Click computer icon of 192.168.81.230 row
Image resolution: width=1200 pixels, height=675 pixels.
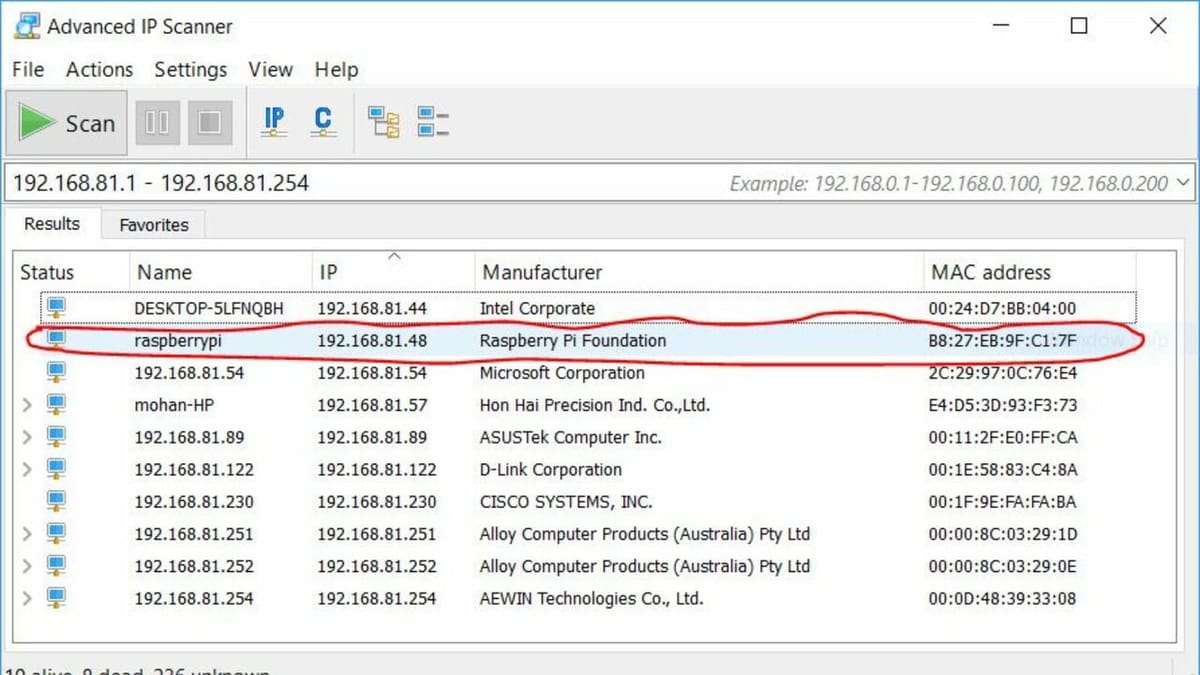tap(56, 501)
